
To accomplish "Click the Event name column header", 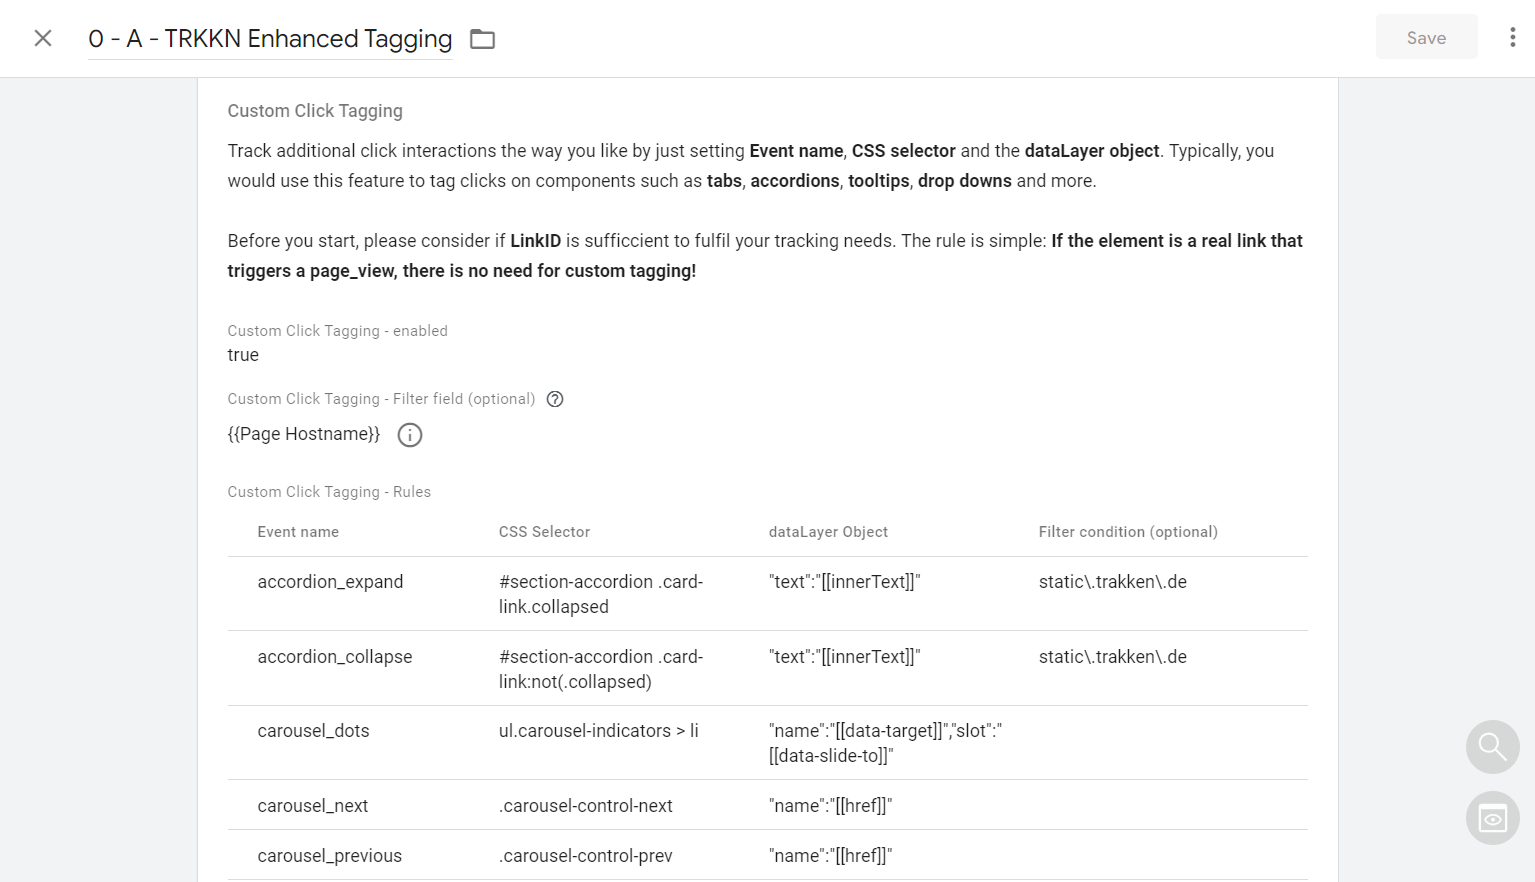I will coord(297,531).
